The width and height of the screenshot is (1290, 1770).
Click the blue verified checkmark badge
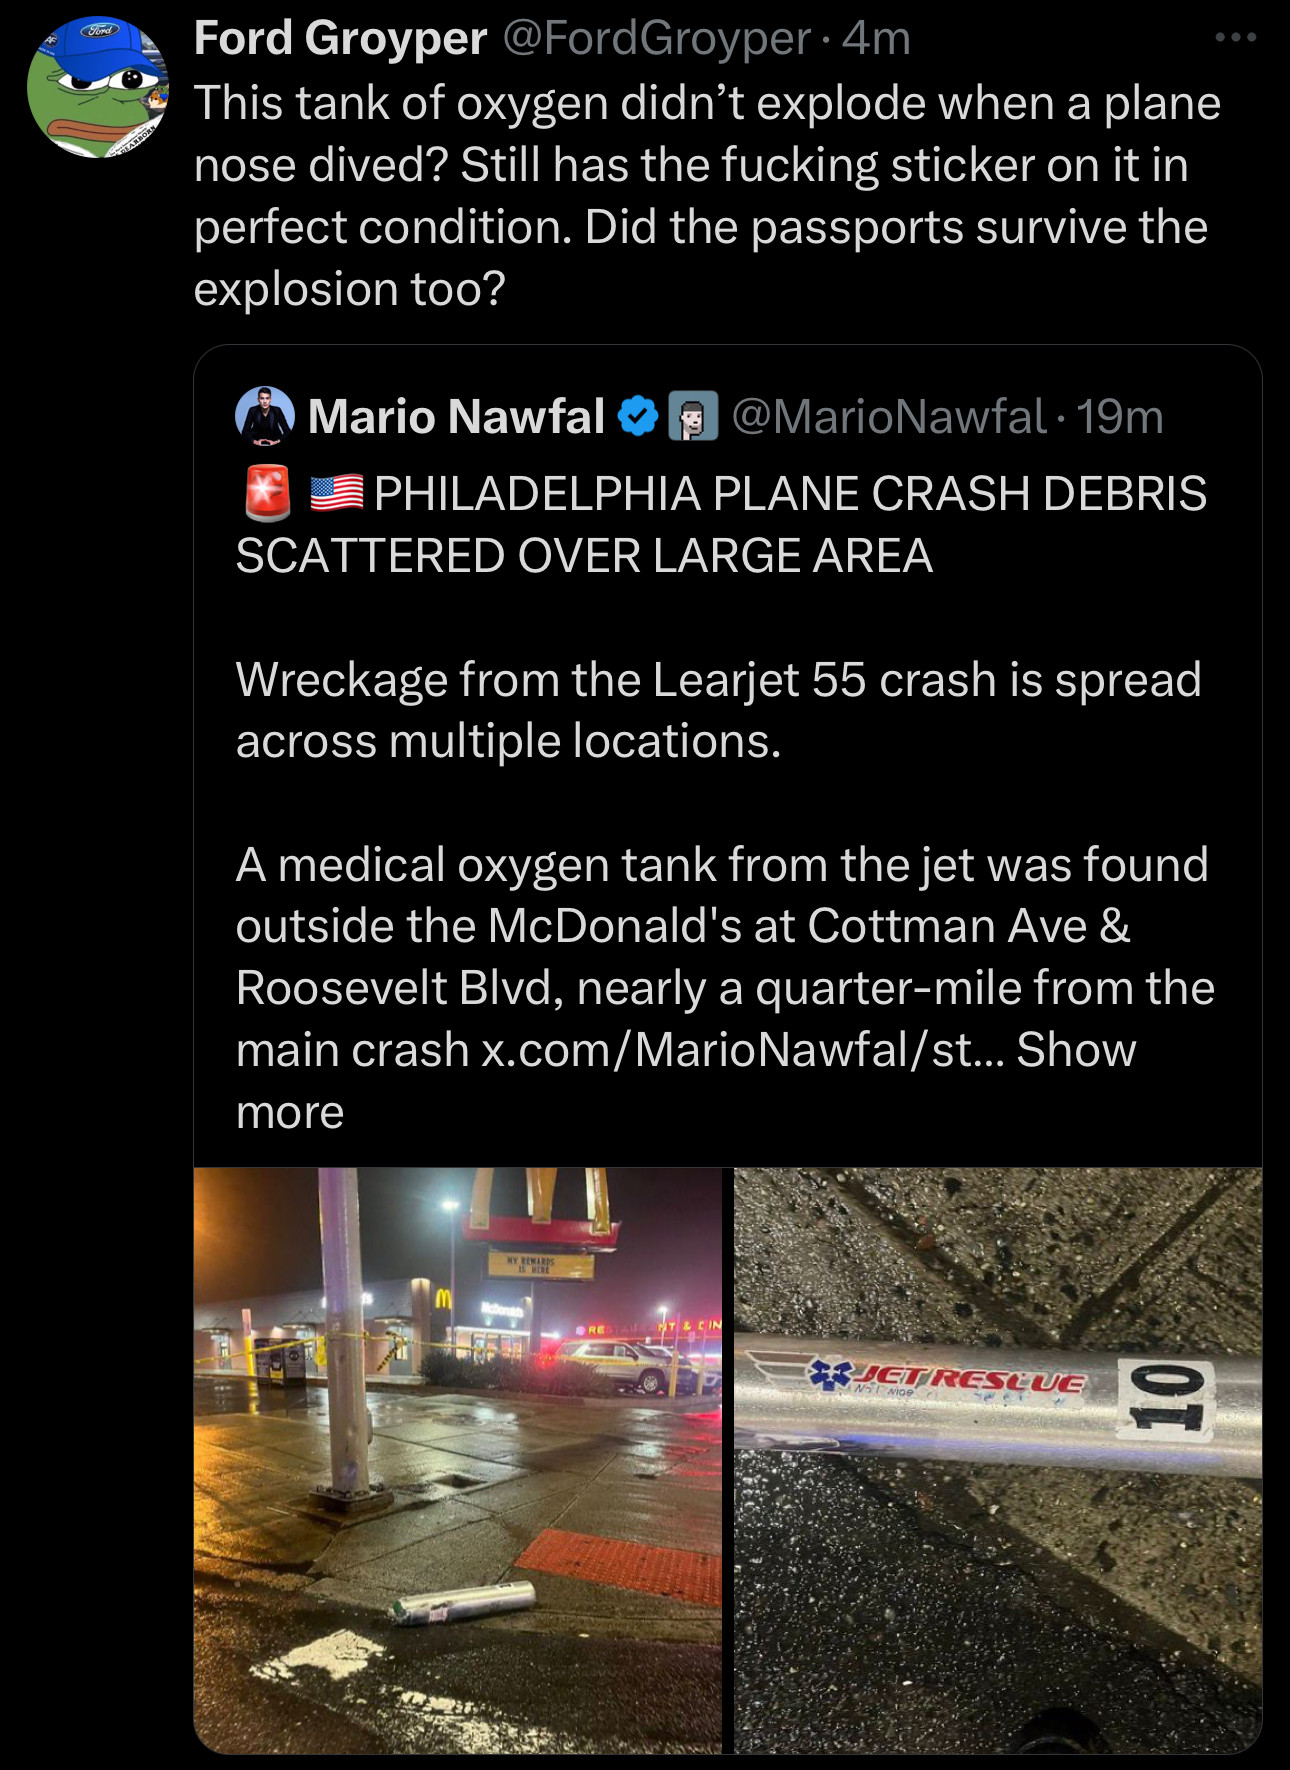[637, 417]
